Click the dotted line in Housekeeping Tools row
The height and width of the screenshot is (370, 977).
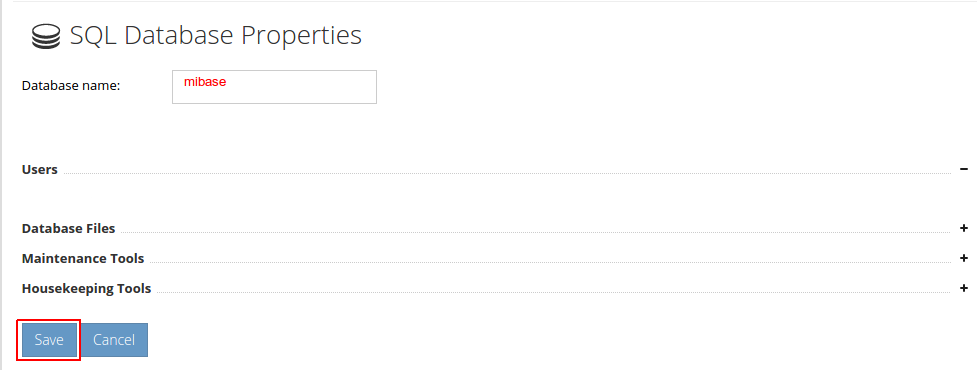[554, 293]
